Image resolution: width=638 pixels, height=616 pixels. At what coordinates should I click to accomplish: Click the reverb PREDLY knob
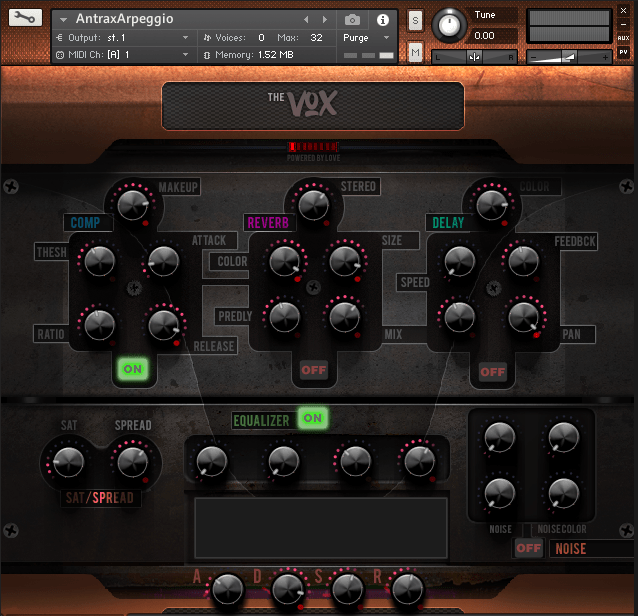point(284,317)
